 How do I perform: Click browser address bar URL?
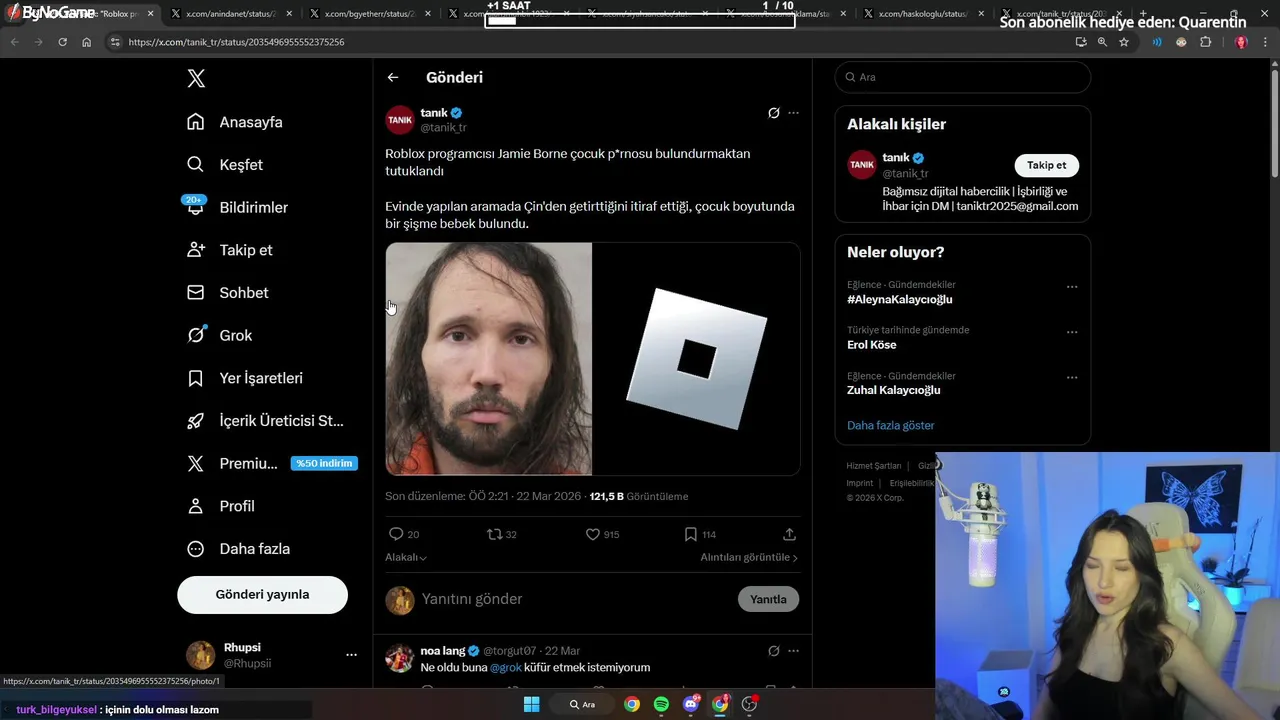(x=236, y=42)
